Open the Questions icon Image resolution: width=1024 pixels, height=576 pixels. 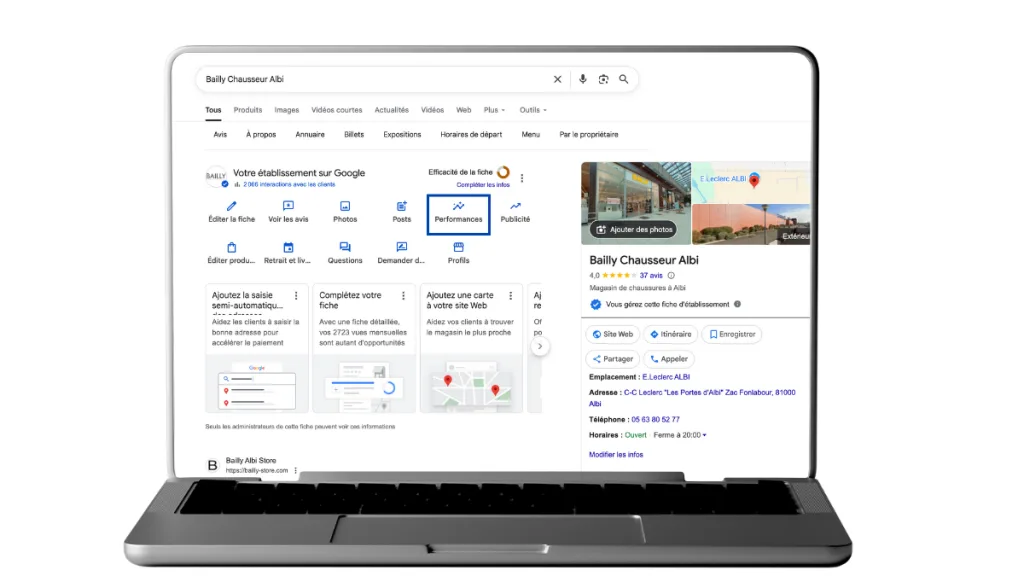tap(345, 247)
